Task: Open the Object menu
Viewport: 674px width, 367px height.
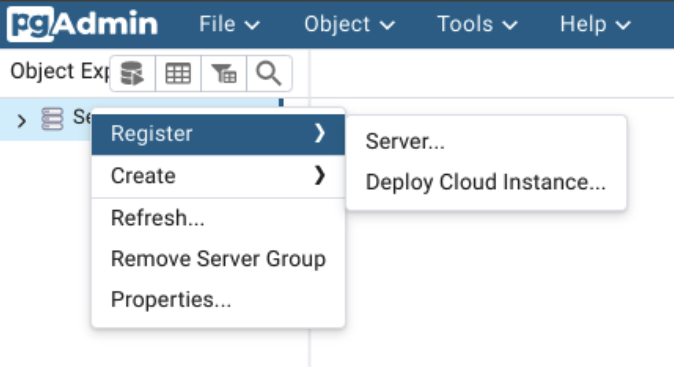Action: (349, 24)
